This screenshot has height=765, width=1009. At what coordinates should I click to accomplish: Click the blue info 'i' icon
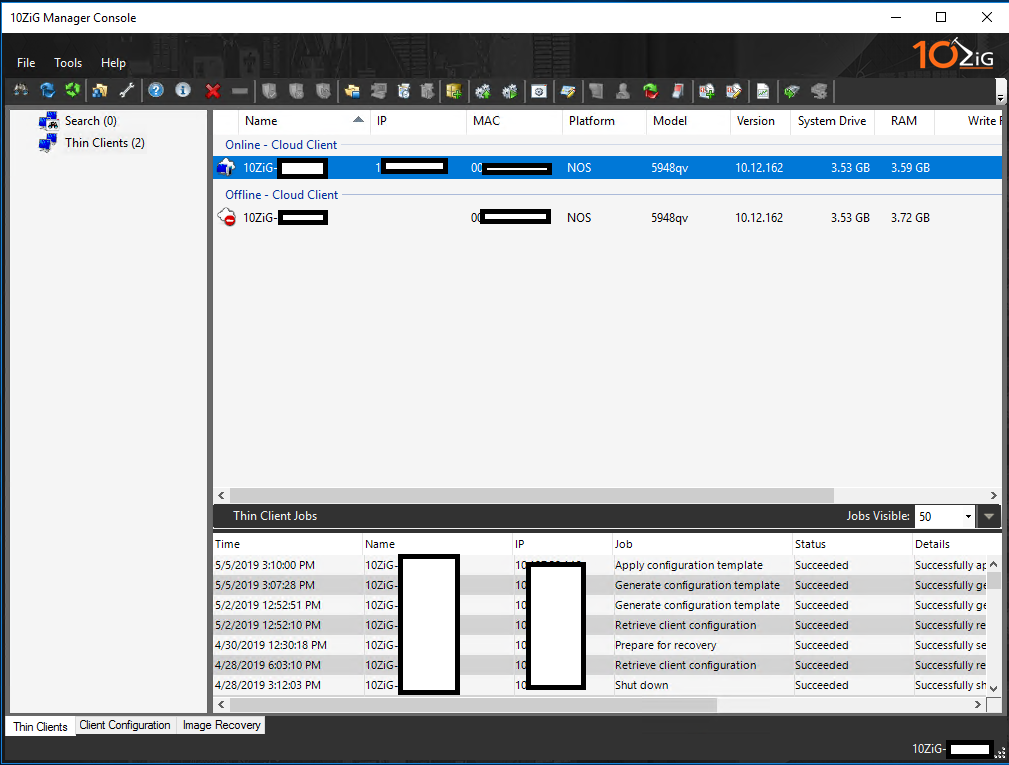pyautogui.click(x=183, y=91)
